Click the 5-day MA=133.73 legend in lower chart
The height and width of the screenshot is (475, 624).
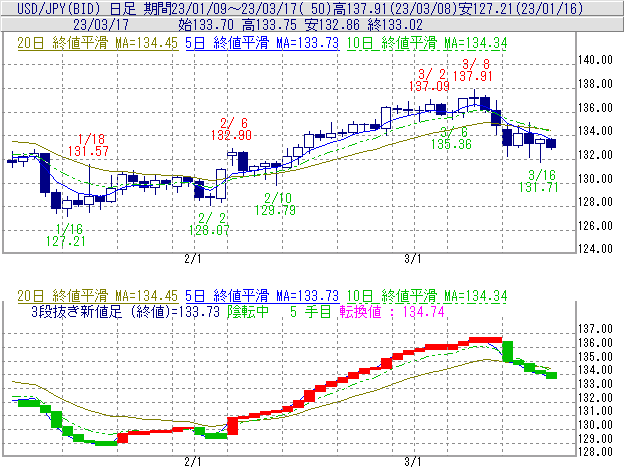pos(262,296)
